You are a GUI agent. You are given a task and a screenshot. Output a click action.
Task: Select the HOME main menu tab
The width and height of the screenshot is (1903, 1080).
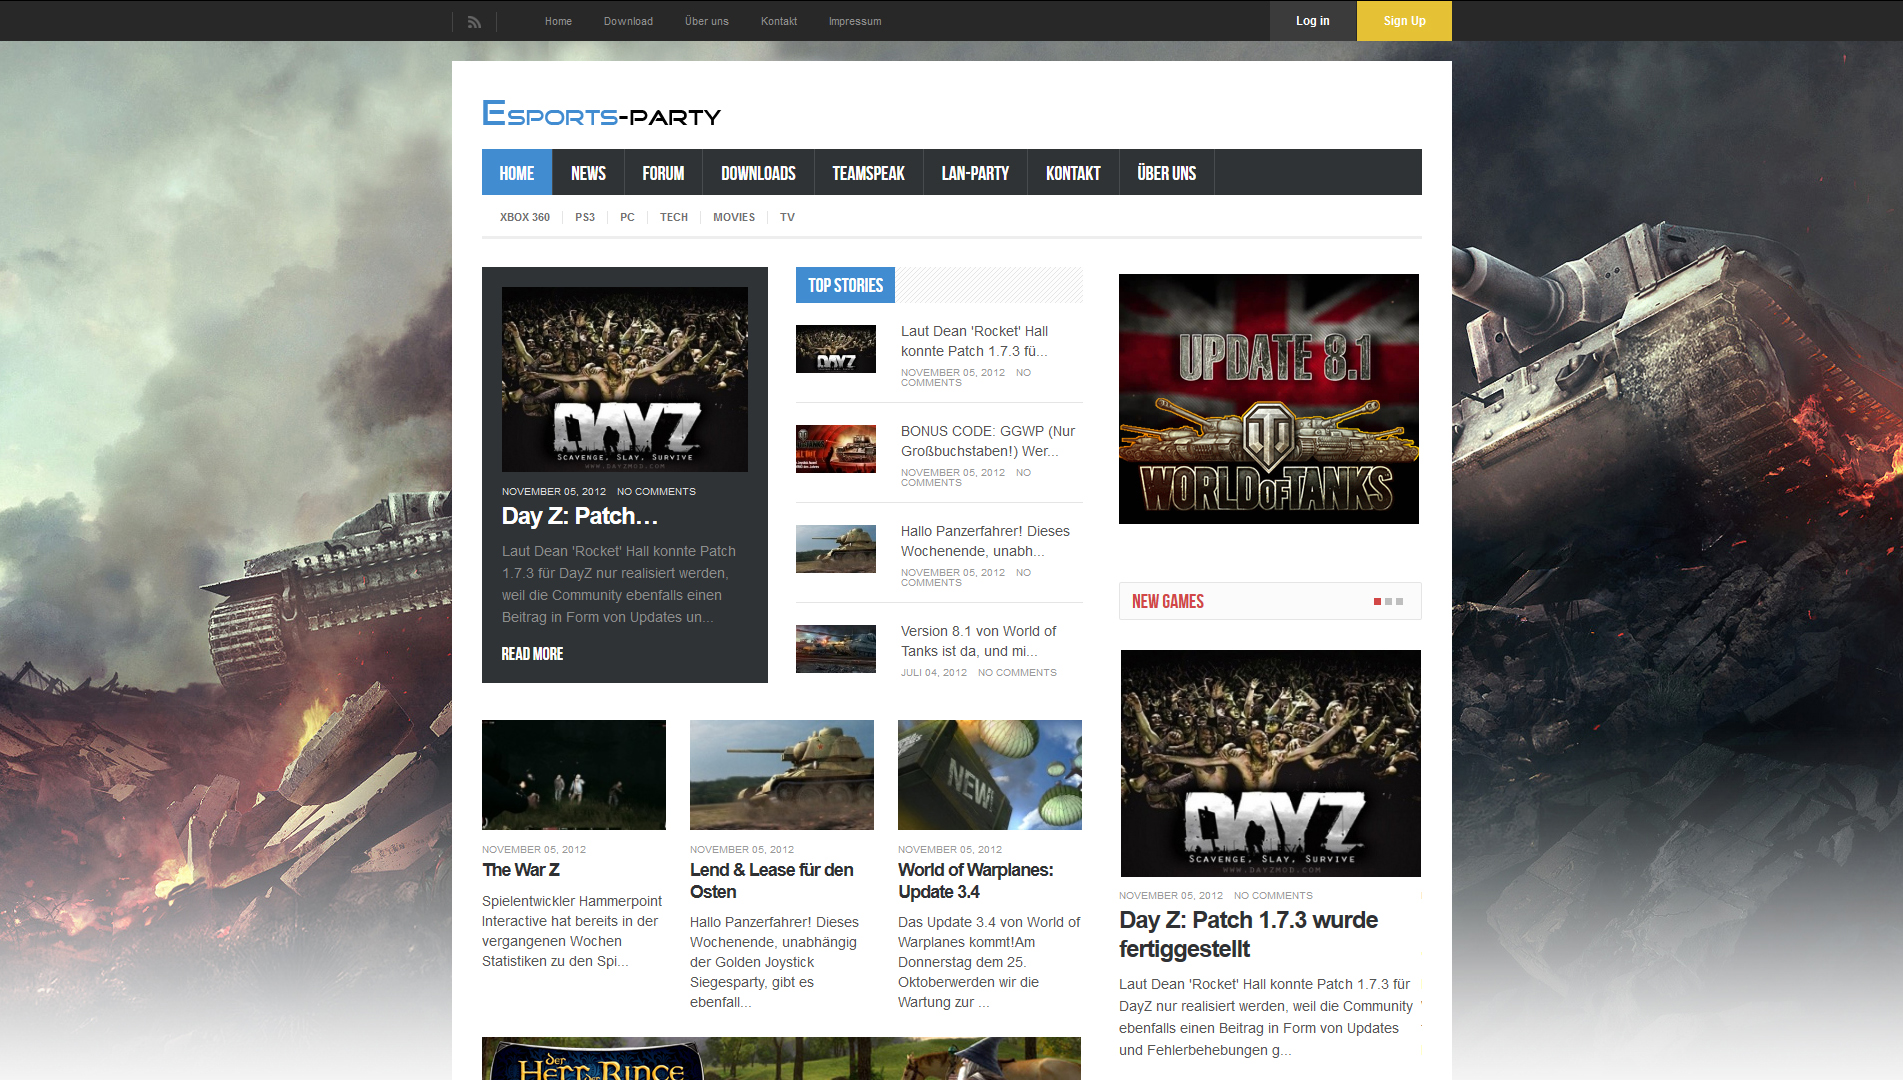(x=517, y=173)
